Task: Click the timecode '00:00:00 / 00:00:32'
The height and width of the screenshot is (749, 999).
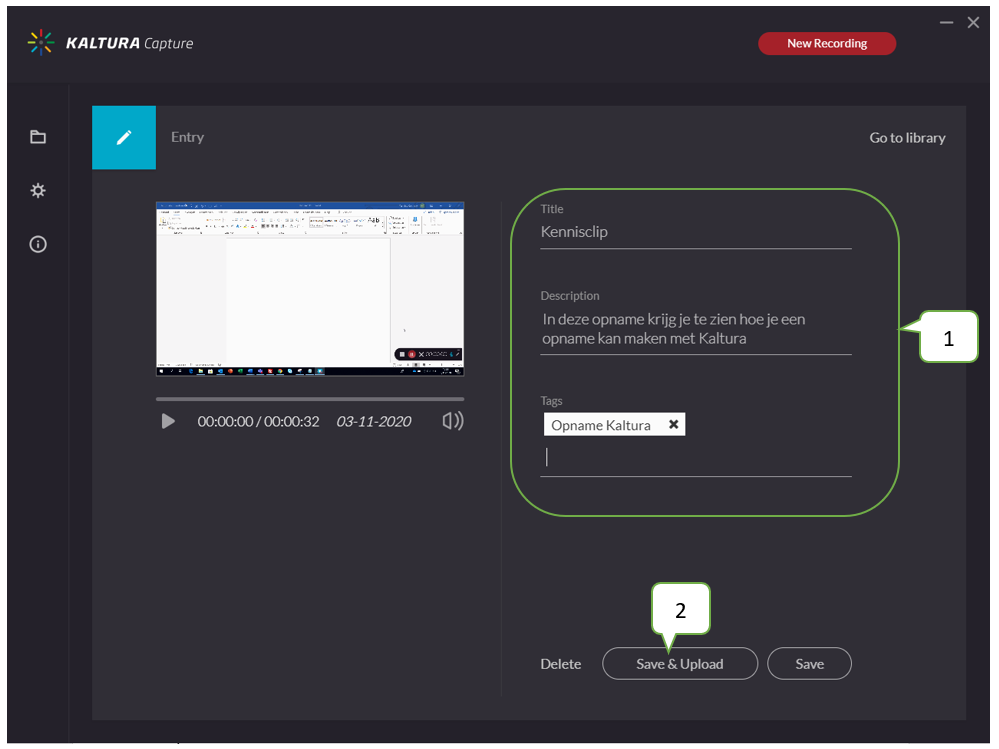Action: click(x=258, y=421)
